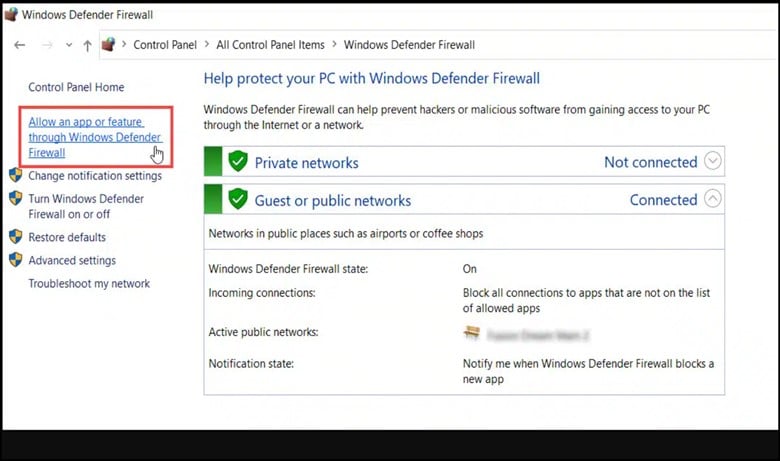Expand chevron after Control Panel breadcrumb
The image size is (780, 461).
click(x=206, y=44)
